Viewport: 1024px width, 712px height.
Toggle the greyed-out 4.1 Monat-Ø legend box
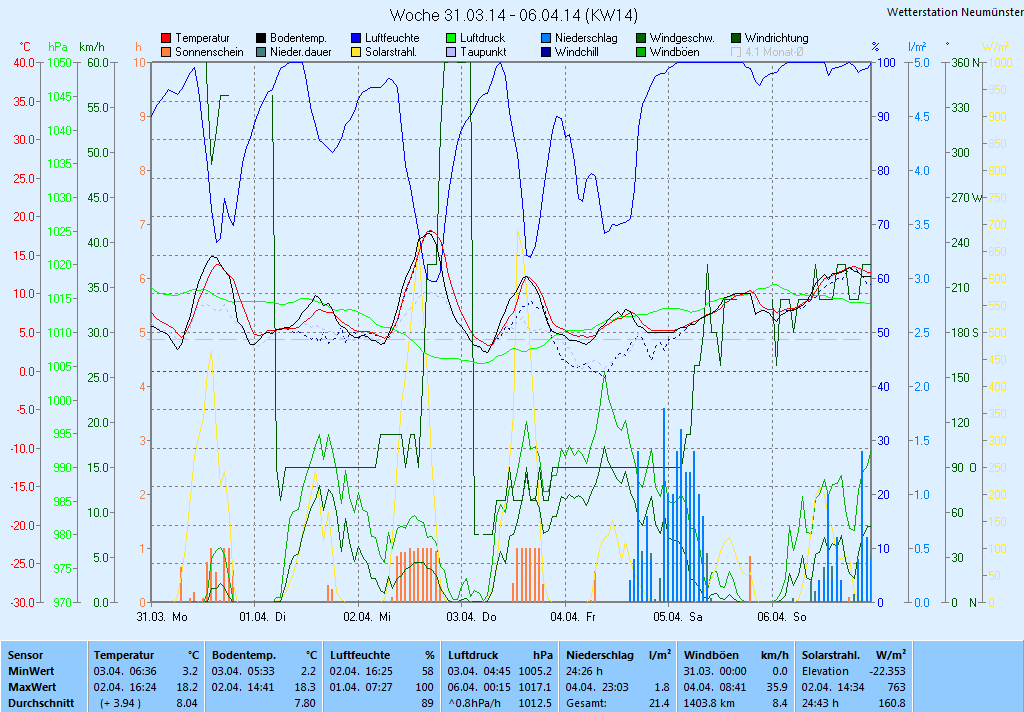(x=736, y=52)
